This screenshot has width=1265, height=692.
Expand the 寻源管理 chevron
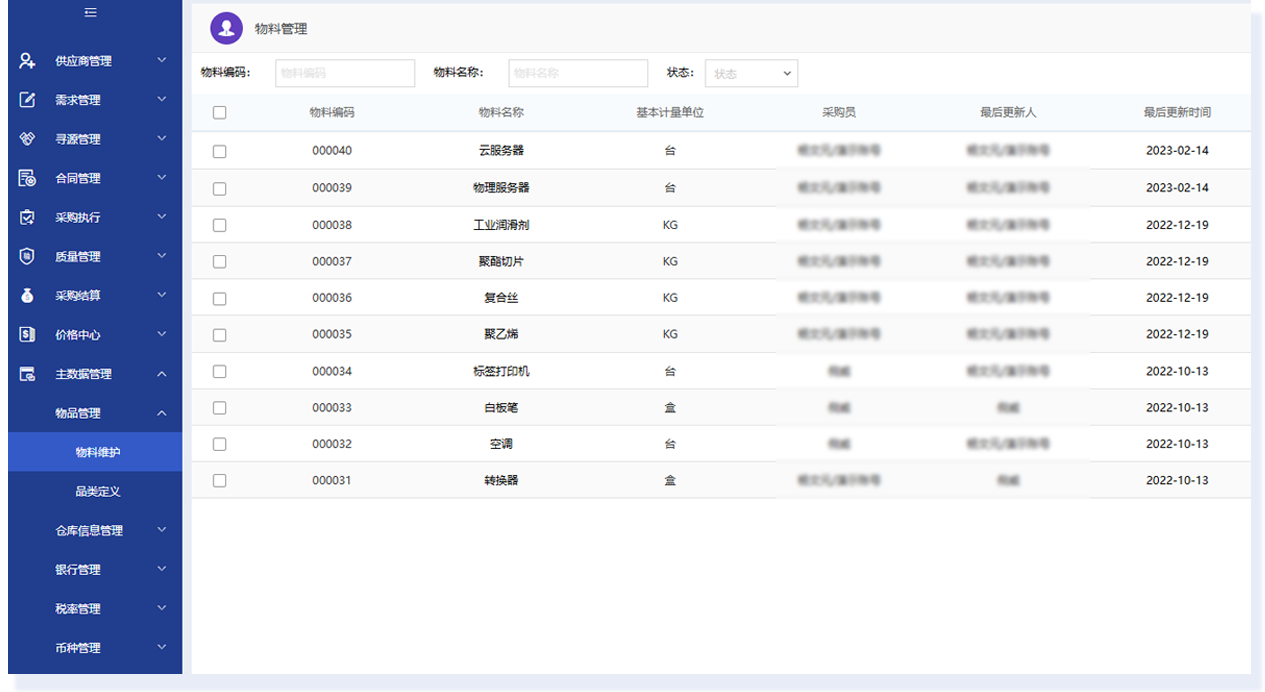pos(162,138)
